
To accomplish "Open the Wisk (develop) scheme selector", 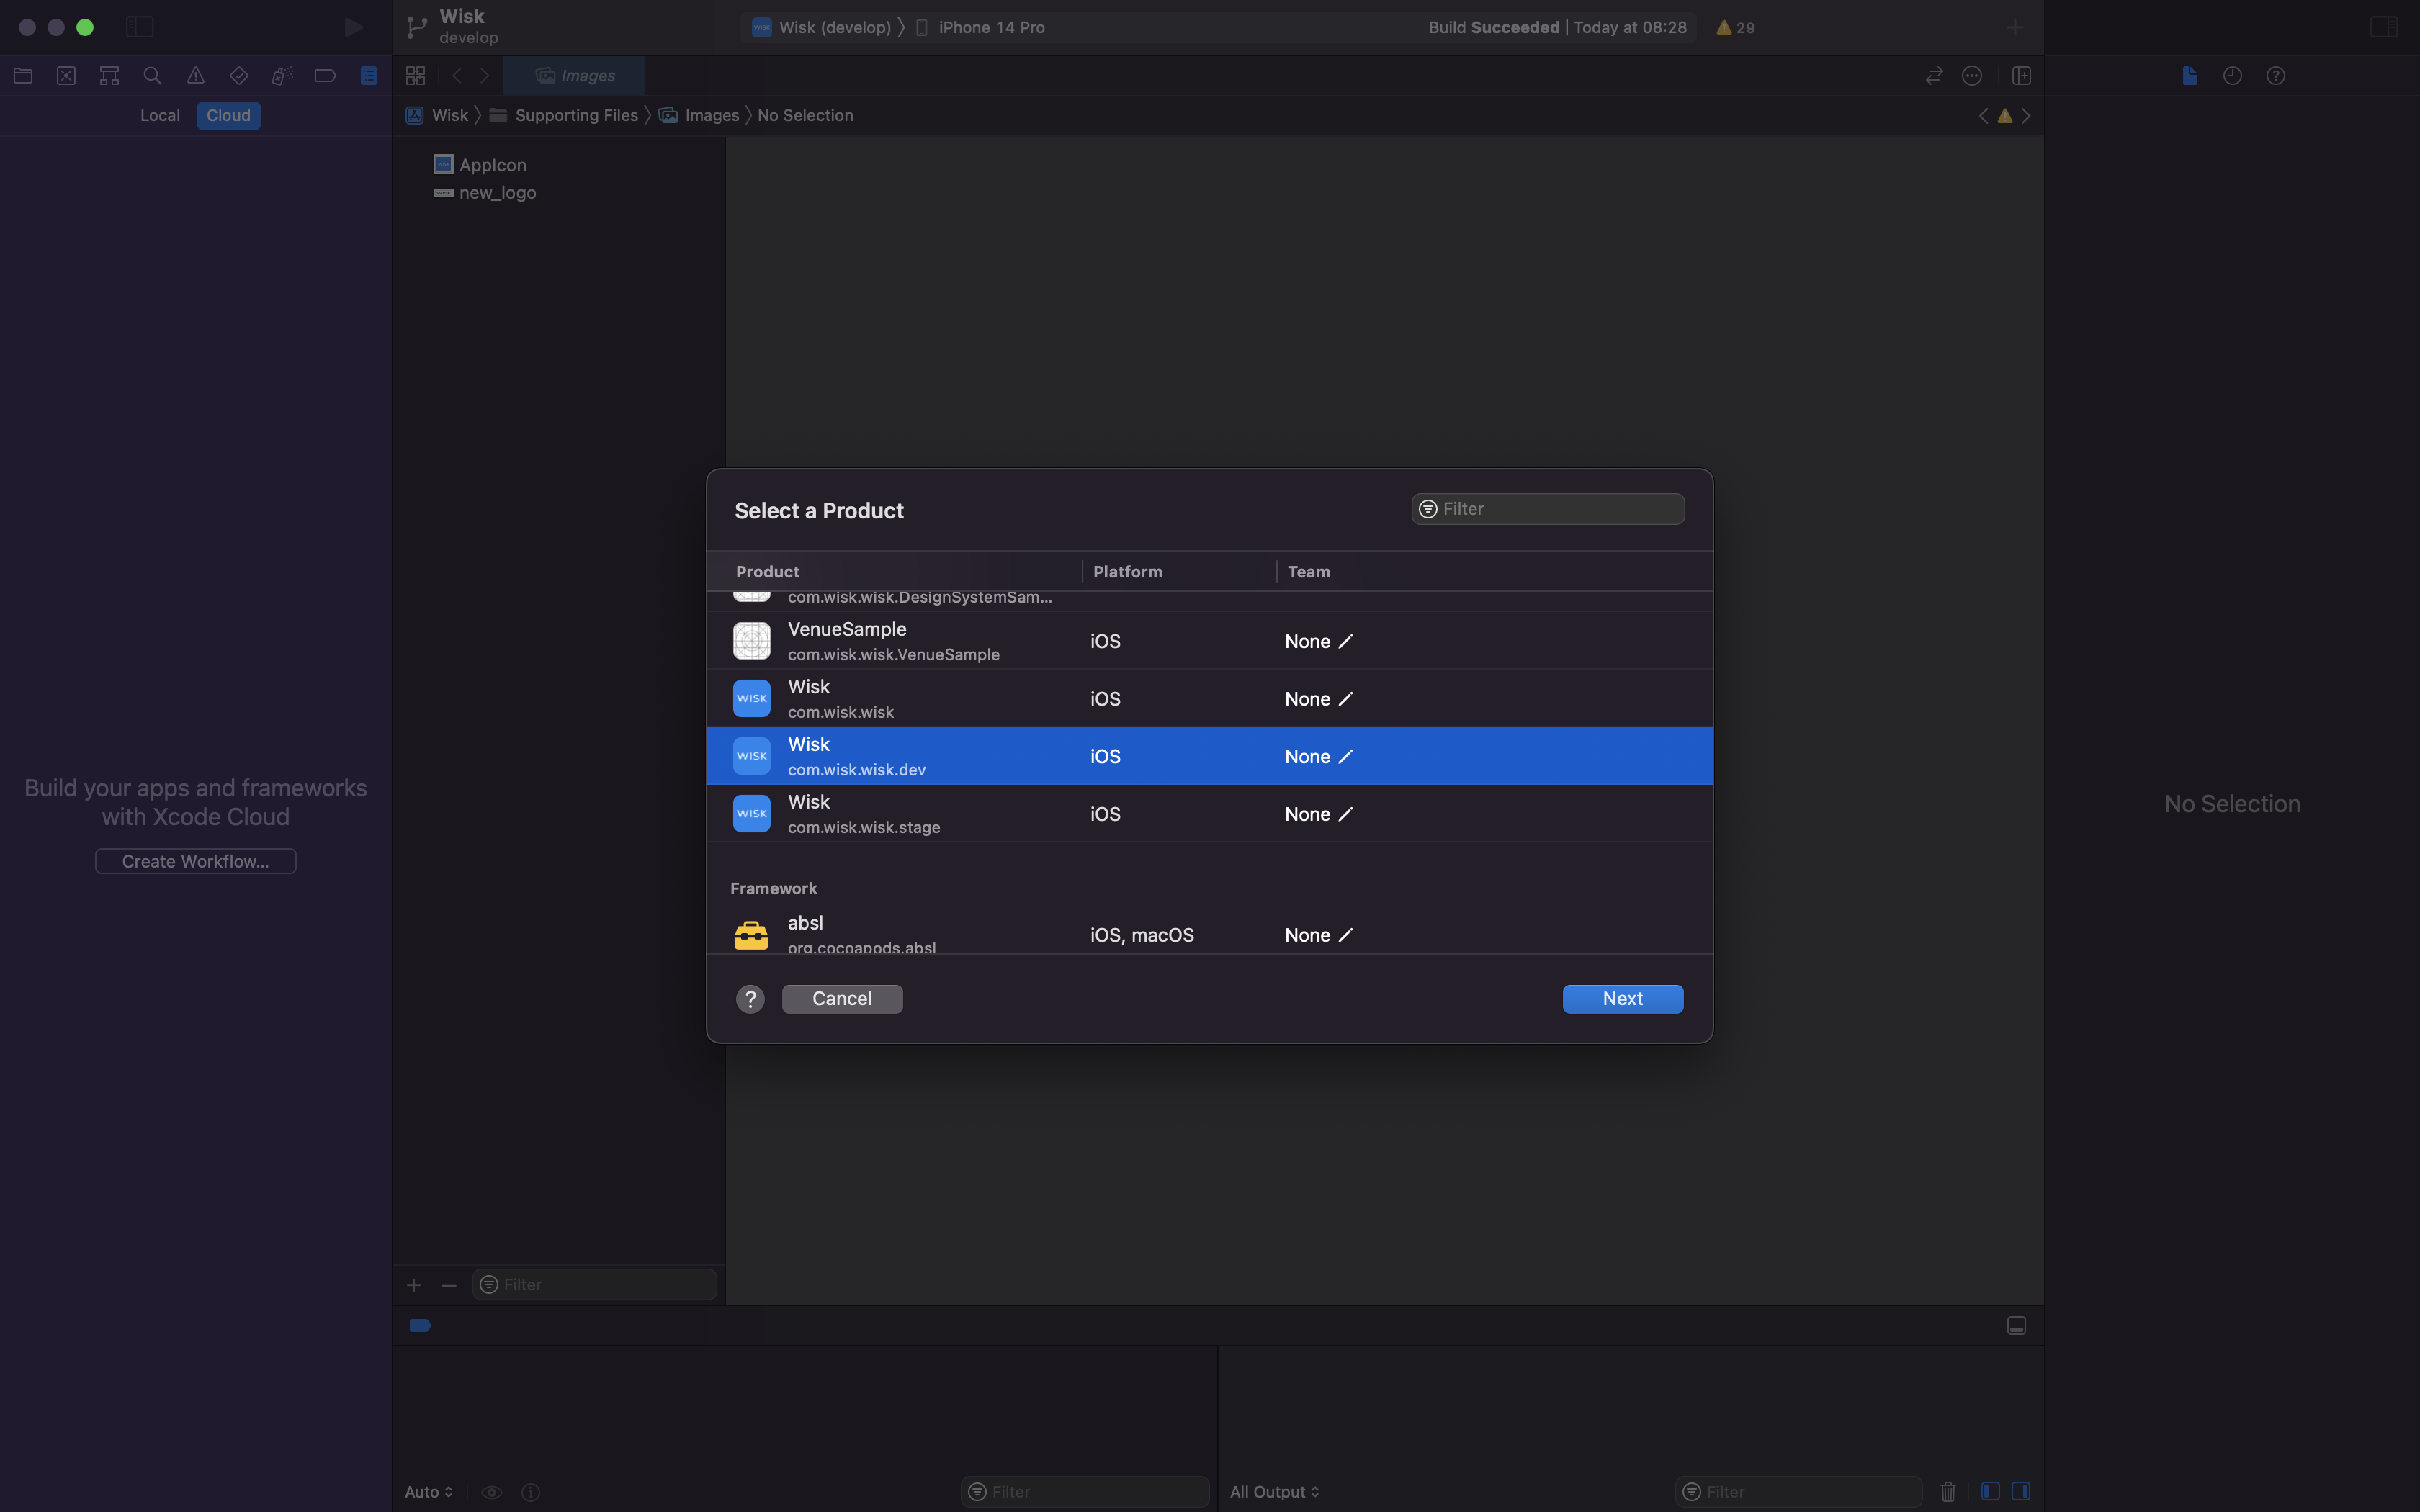I will tap(822, 27).
